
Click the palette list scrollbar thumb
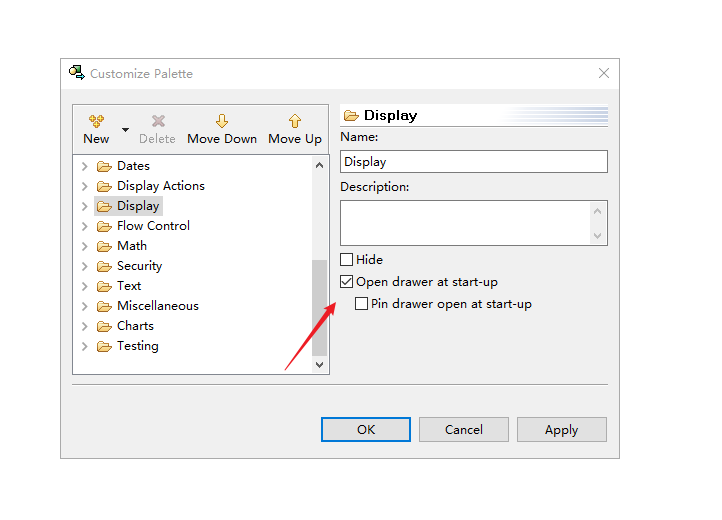[320, 307]
